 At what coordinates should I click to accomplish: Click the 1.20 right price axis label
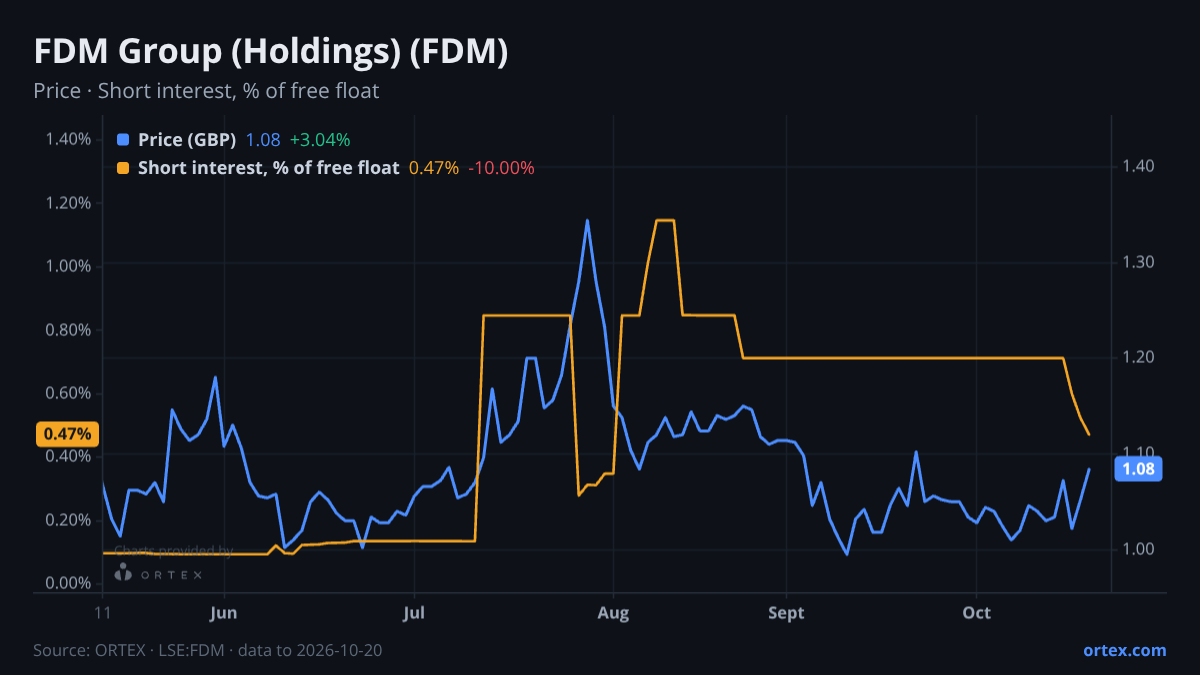tap(1138, 357)
